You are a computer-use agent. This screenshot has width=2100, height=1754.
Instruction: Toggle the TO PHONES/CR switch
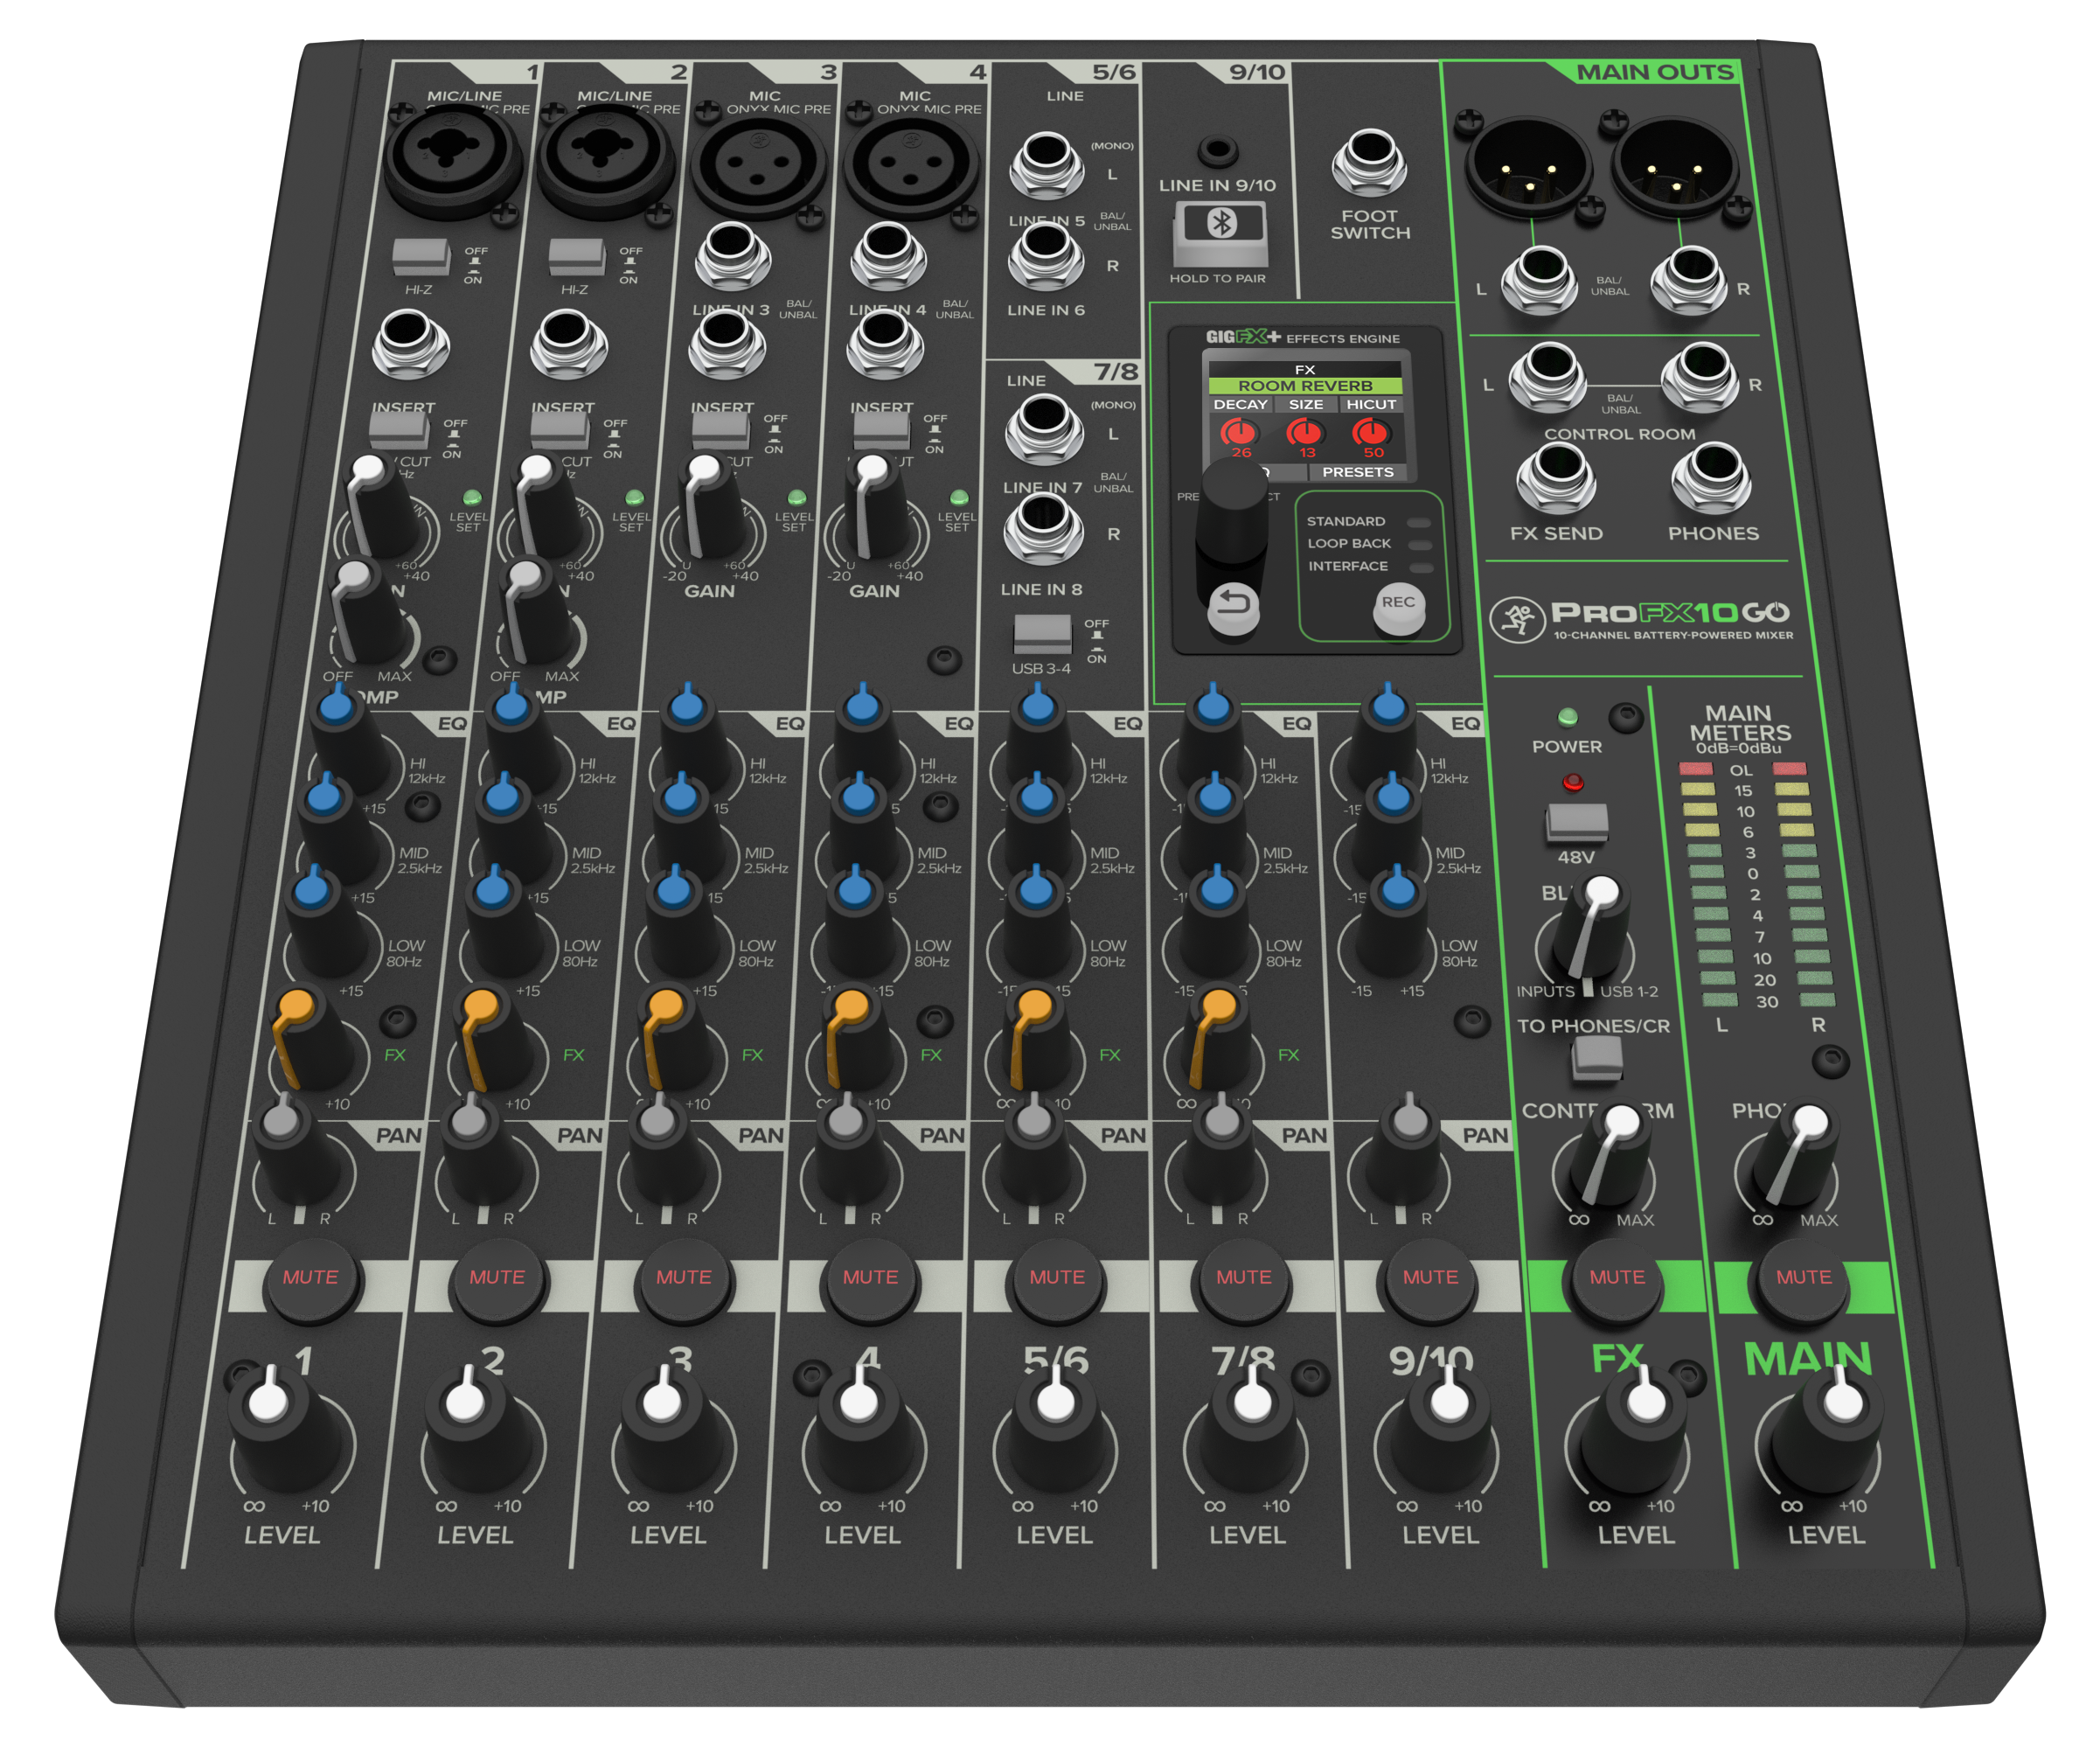tap(1596, 1057)
